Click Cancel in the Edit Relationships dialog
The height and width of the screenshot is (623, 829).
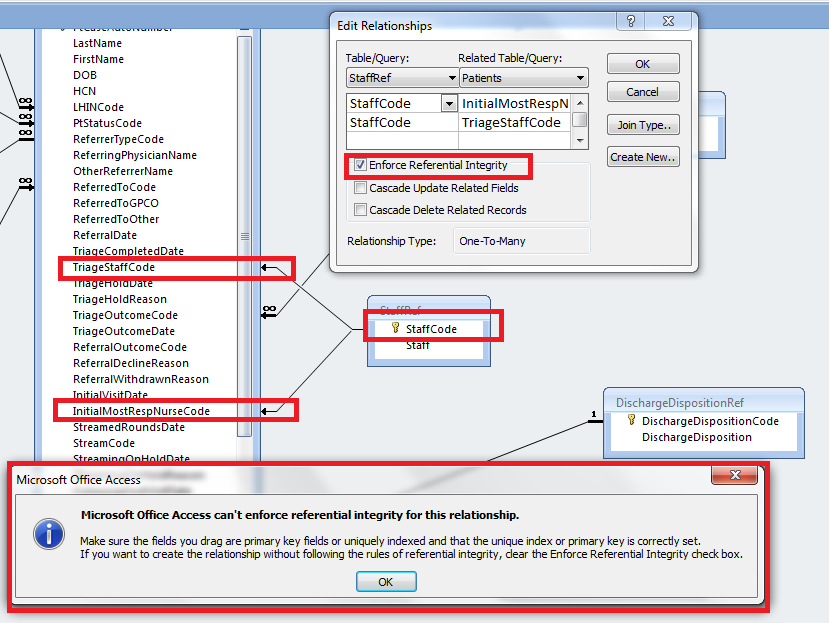[643, 92]
